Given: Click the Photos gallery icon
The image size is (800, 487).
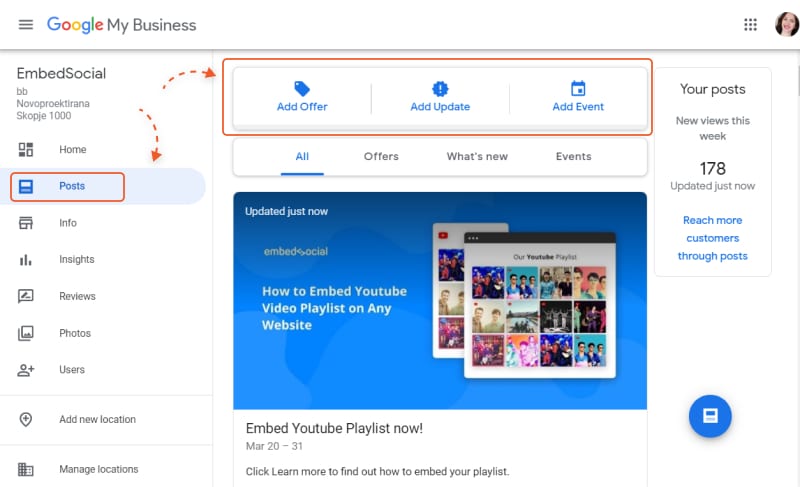Looking at the screenshot, I should point(26,333).
